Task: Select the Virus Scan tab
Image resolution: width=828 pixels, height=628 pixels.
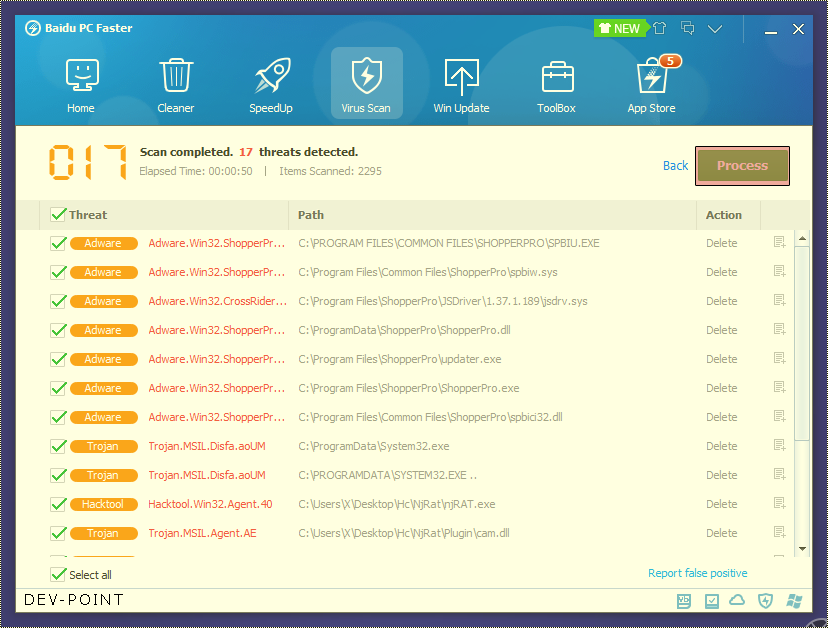Action: (366, 83)
